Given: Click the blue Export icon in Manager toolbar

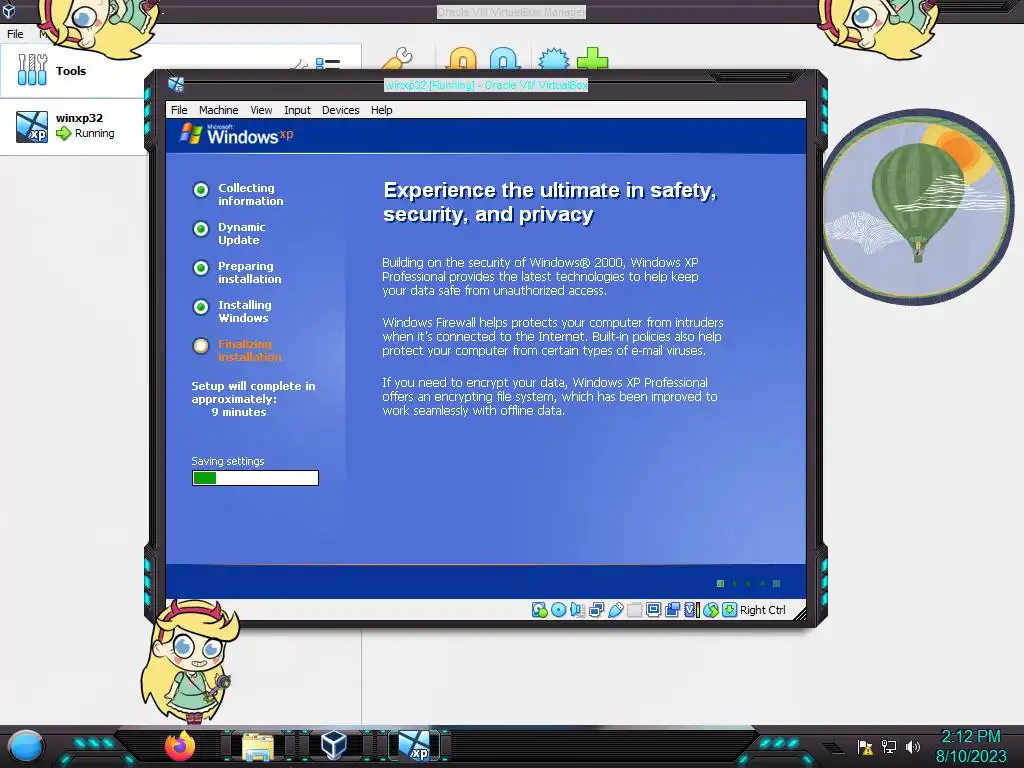Looking at the screenshot, I should pos(505,59).
